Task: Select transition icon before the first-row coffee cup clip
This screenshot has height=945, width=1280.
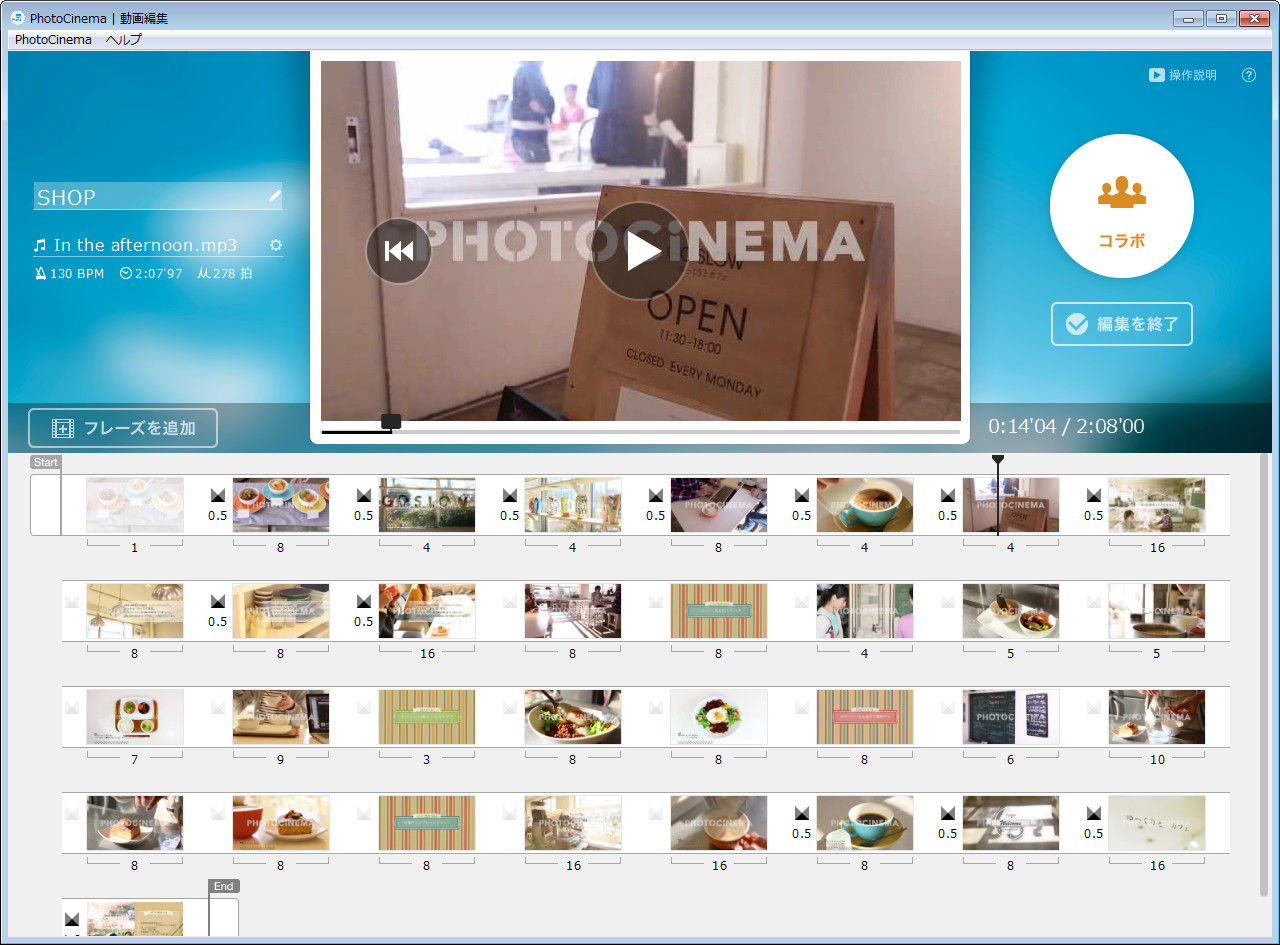Action: [802, 495]
